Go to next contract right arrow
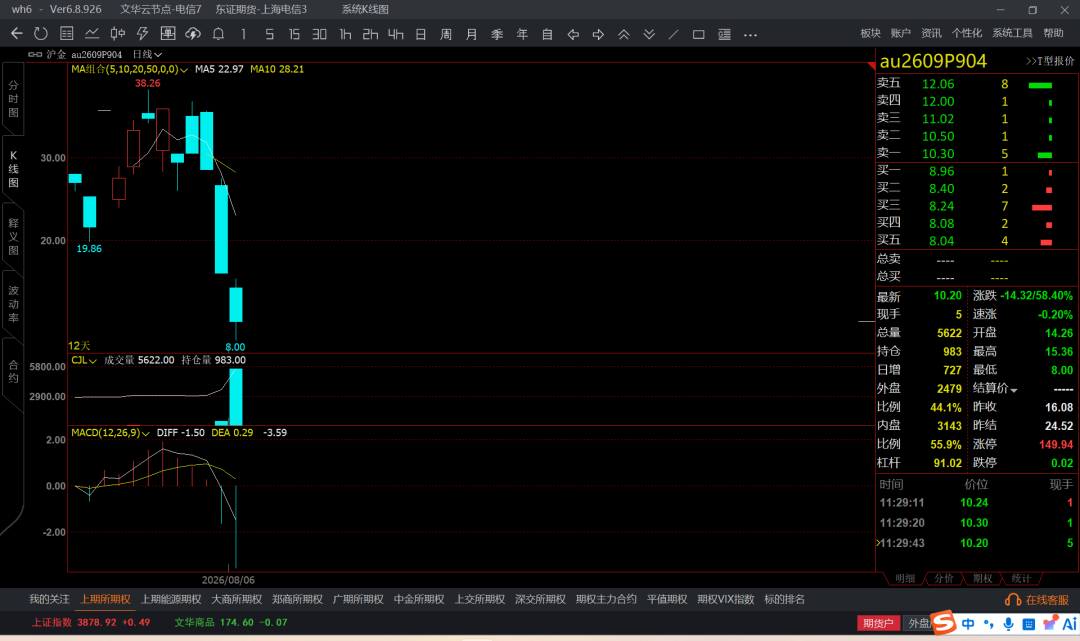 [x=598, y=34]
